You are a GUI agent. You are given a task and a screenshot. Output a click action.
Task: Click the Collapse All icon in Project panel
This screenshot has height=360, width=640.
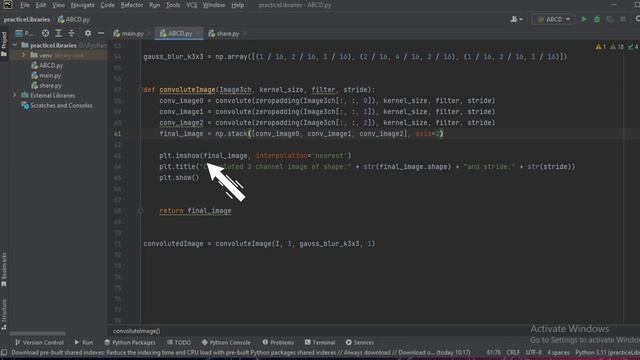click(71, 33)
